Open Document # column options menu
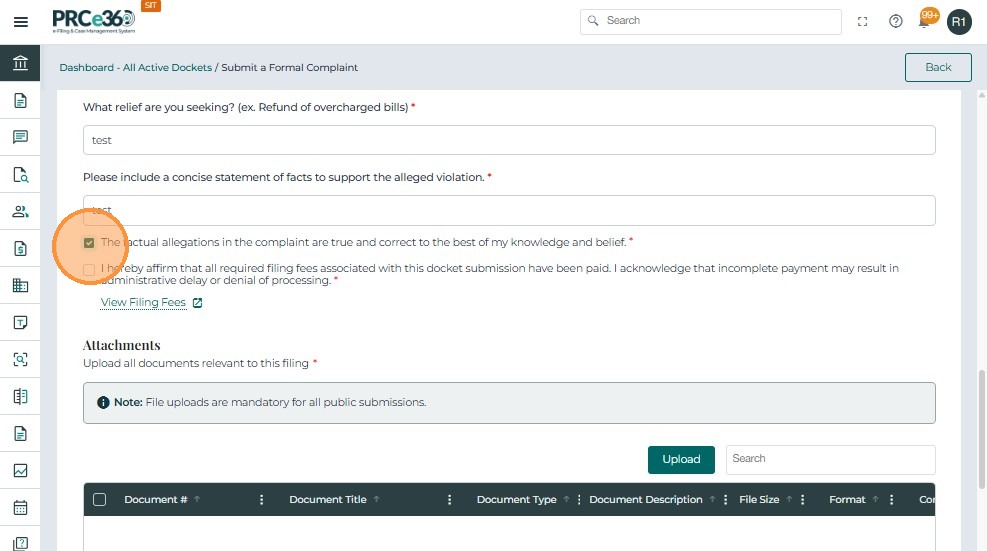The height and width of the screenshot is (551, 987). pyautogui.click(x=262, y=500)
